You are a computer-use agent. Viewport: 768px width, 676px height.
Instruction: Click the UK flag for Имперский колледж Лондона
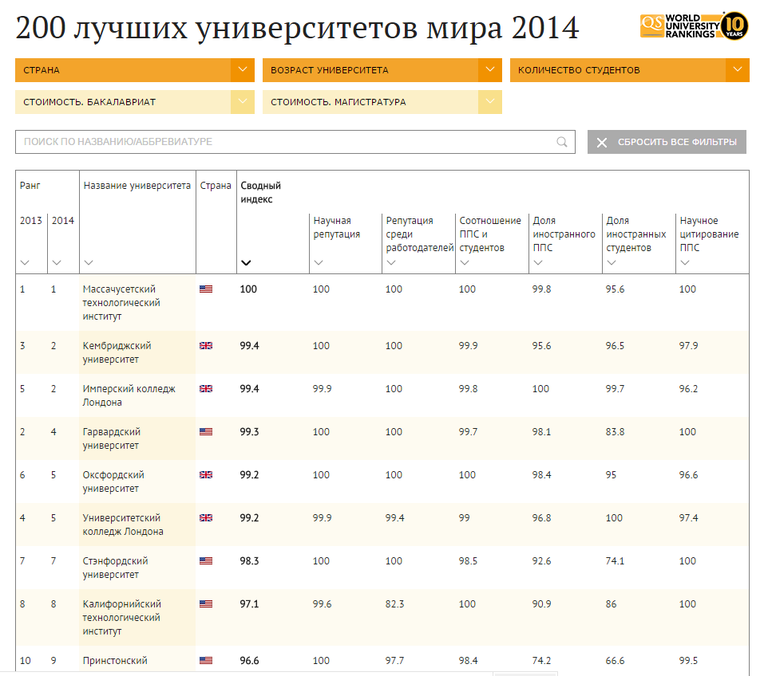[206, 389]
